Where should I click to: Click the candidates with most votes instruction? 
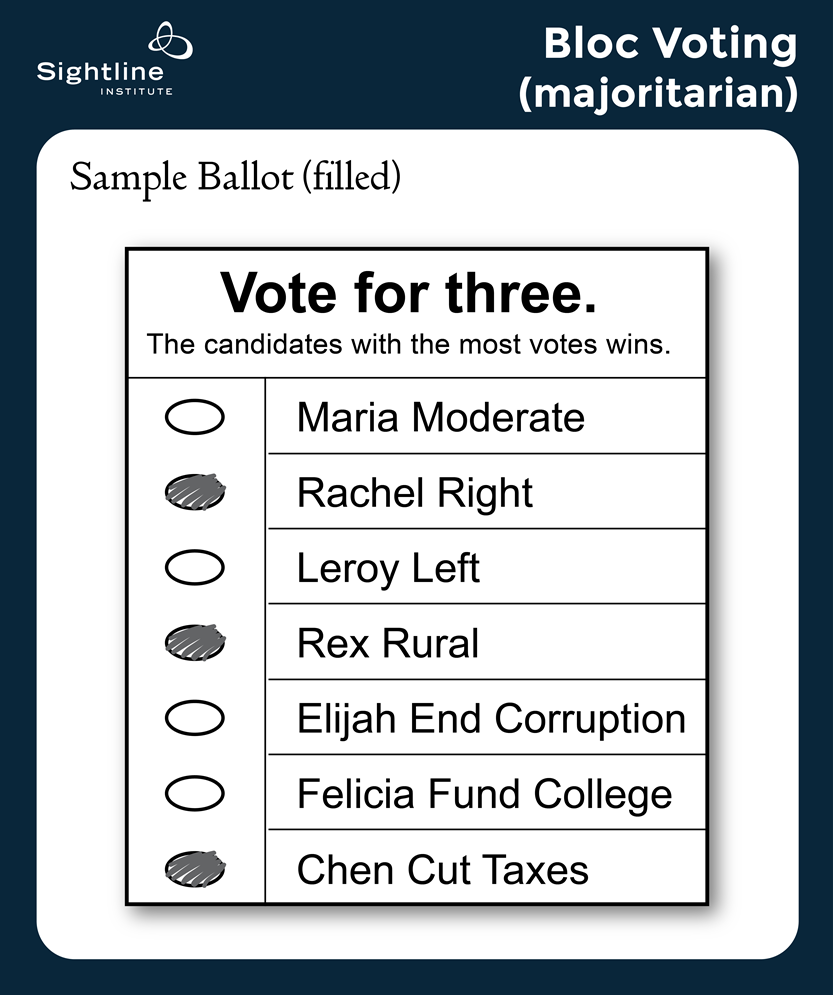[408, 345]
